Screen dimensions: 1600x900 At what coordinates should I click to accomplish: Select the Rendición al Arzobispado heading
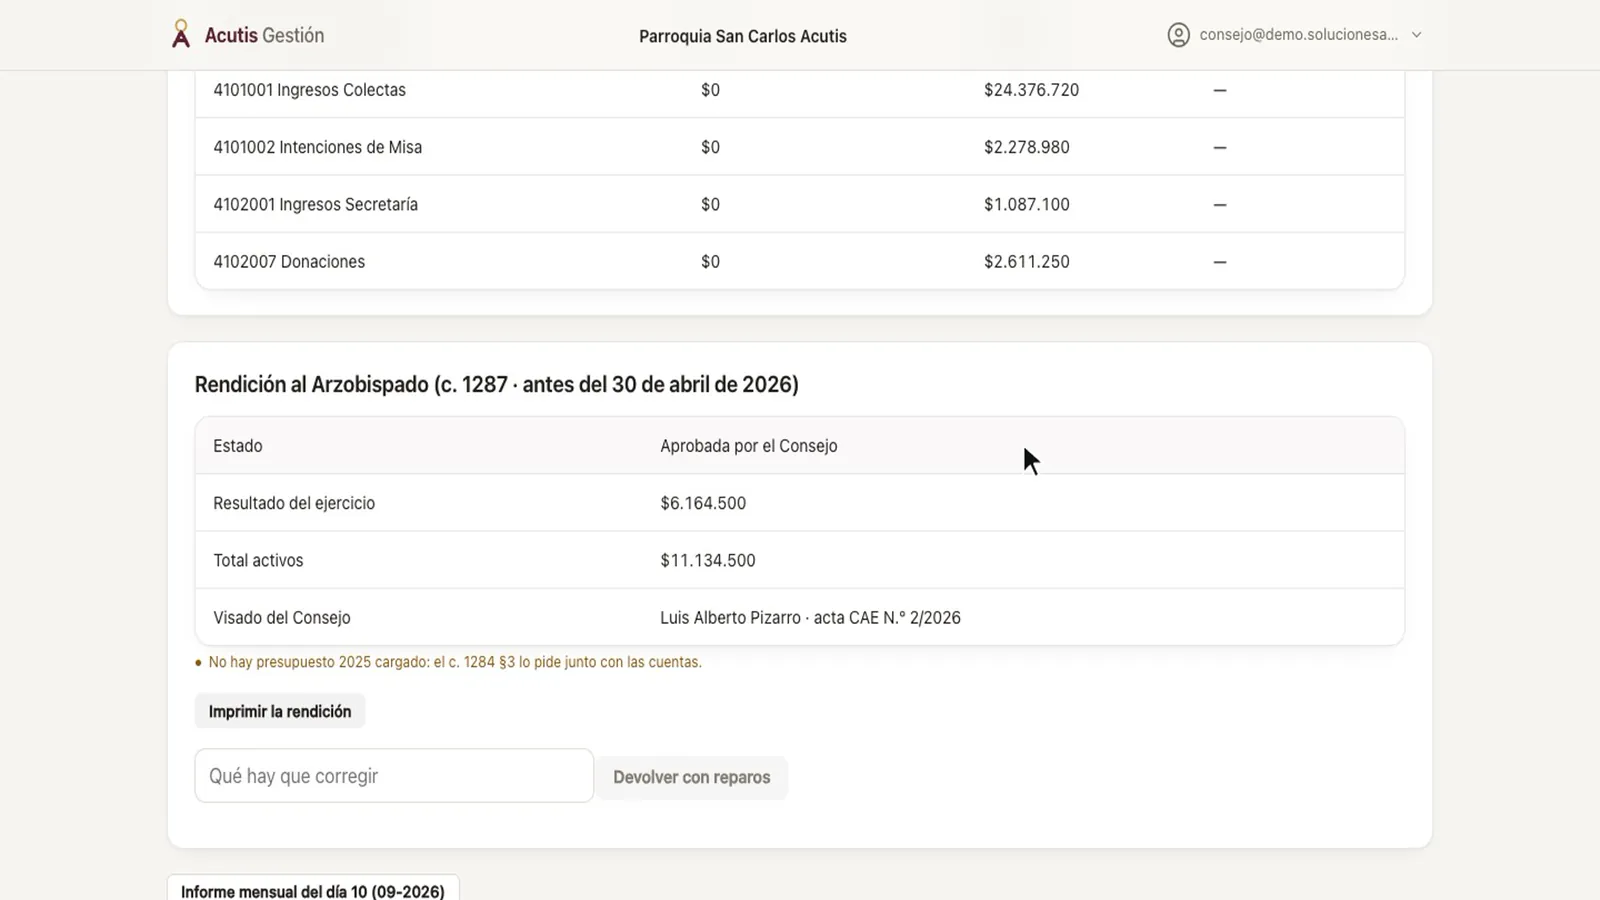pos(496,385)
